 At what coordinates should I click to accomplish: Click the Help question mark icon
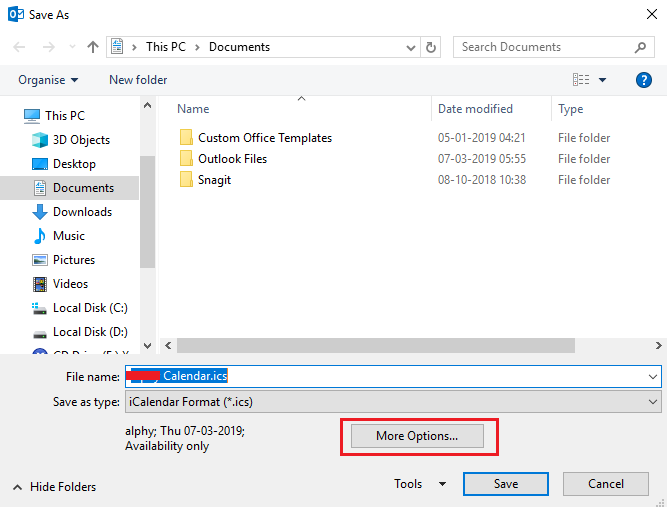click(644, 80)
